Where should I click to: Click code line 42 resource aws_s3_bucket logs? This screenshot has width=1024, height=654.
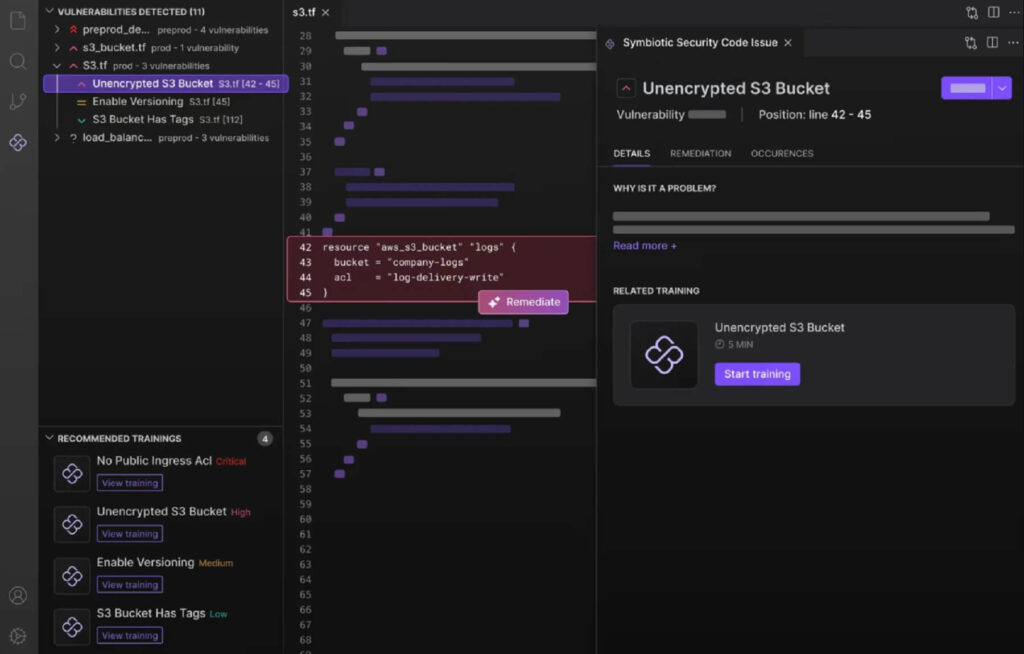click(x=419, y=247)
